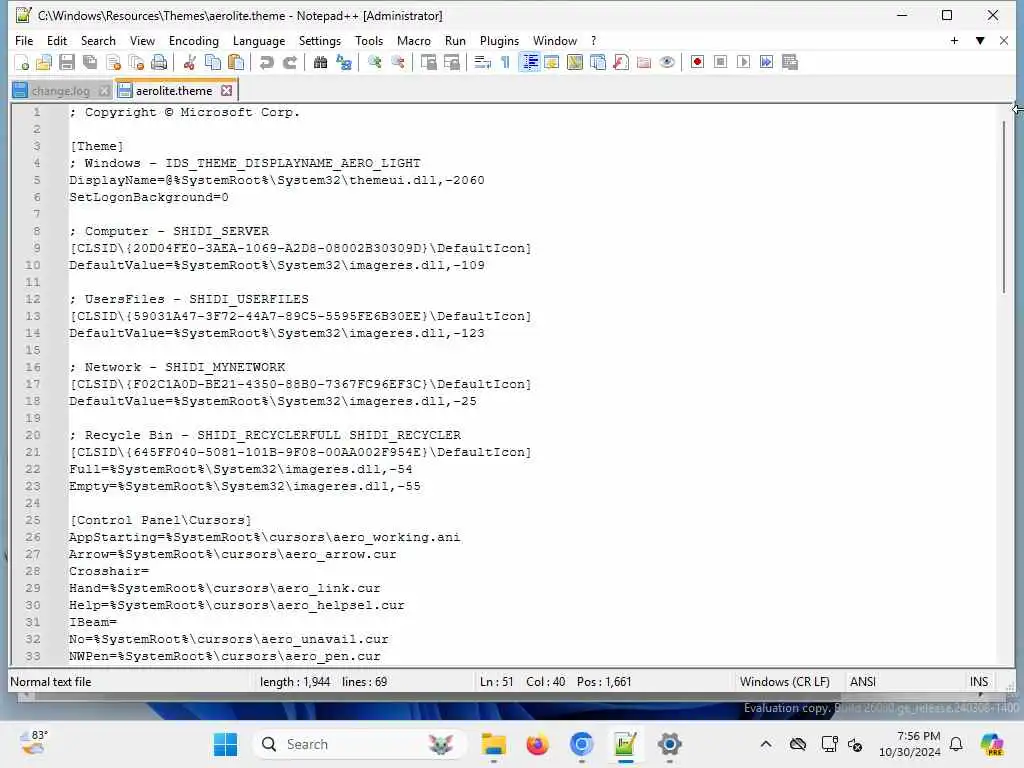Open the Function List toolbar icon
Image resolution: width=1024 pixels, height=768 pixels.
click(x=621, y=63)
